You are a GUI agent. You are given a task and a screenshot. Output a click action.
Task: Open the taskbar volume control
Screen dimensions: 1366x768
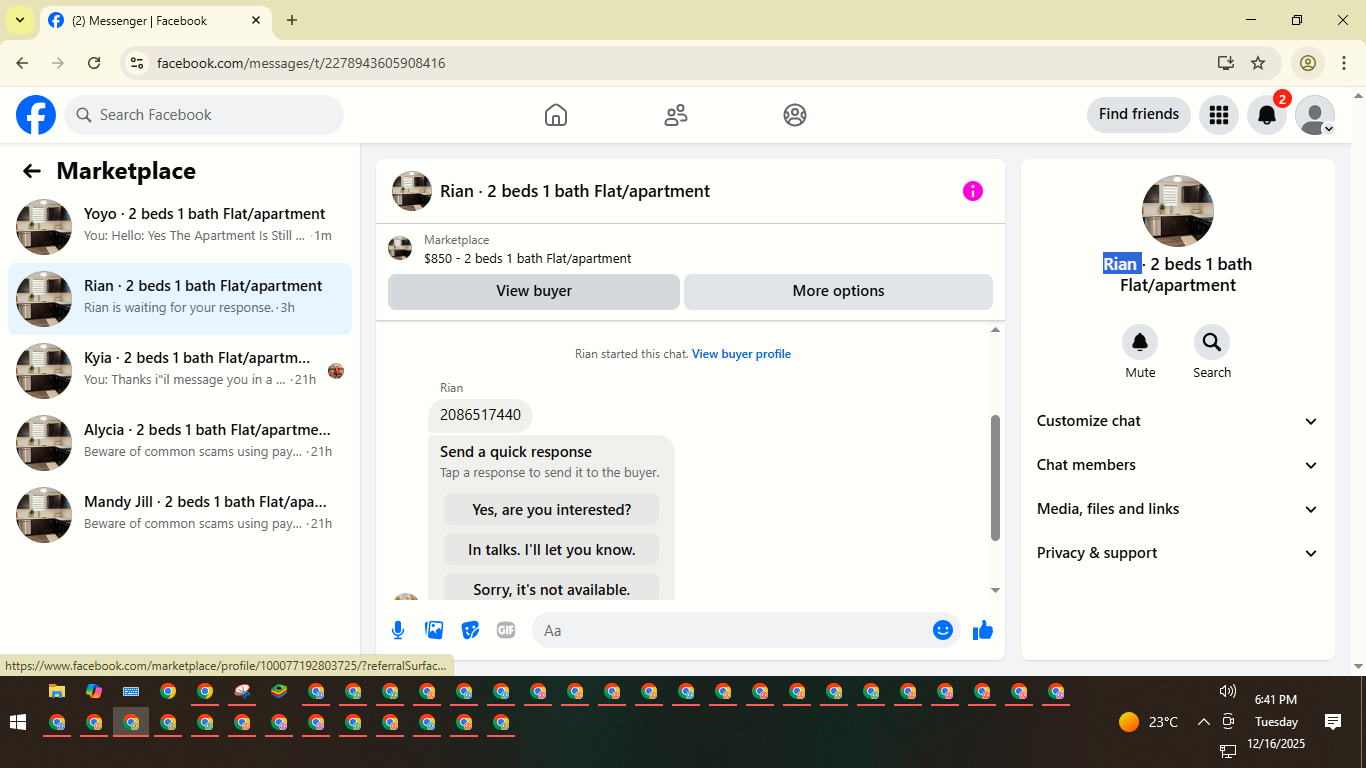click(1228, 691)
